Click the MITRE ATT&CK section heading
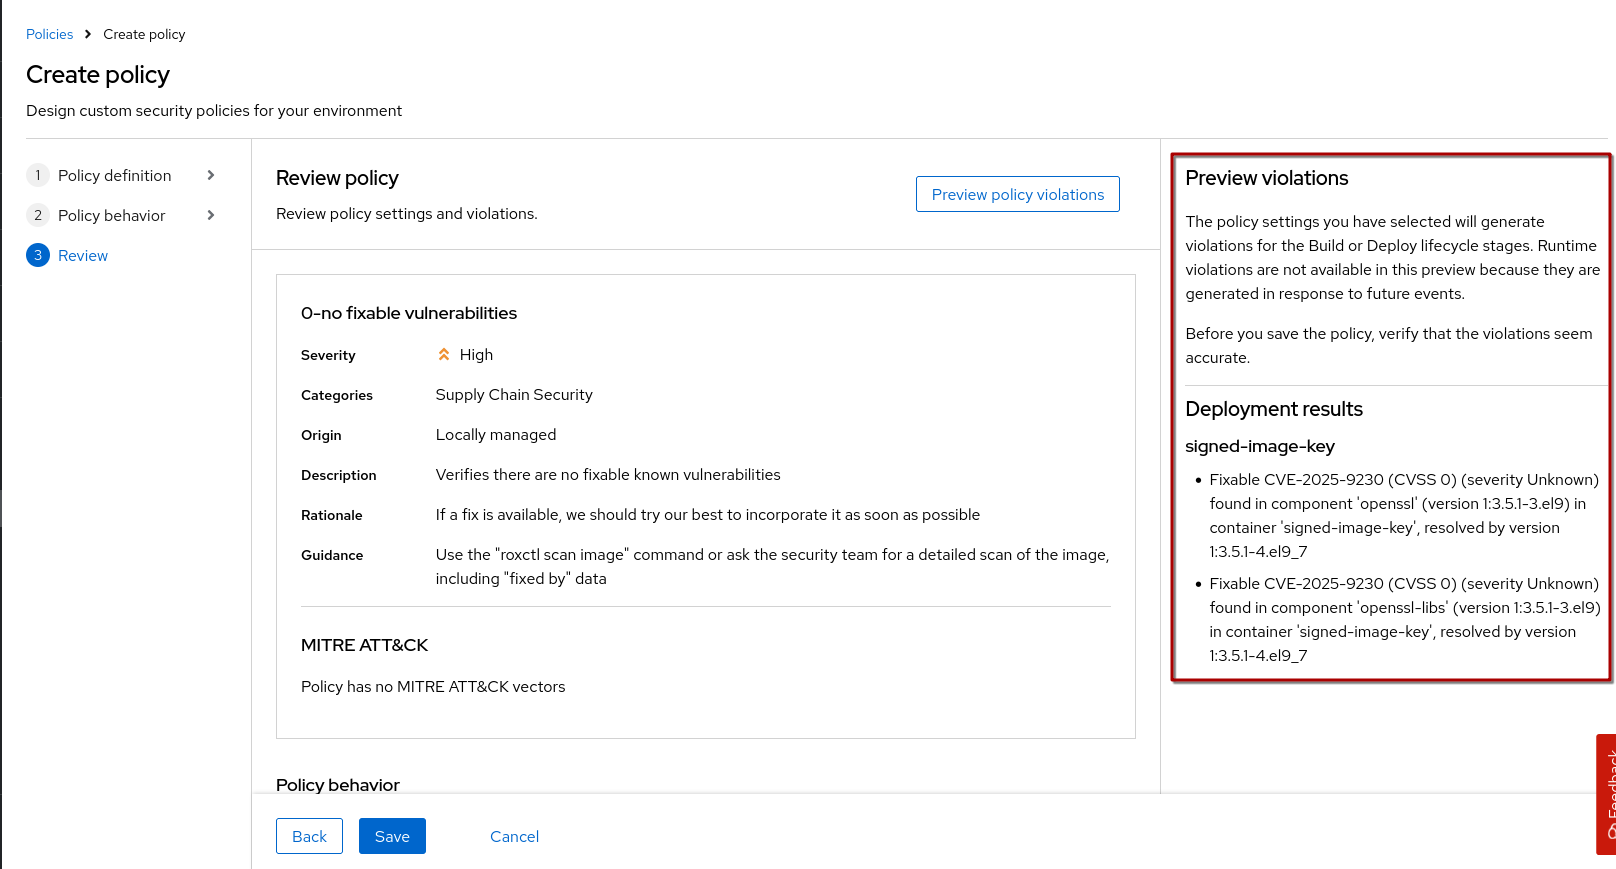The height and width of the screenshot is (869, 1616). coord(364,646)
